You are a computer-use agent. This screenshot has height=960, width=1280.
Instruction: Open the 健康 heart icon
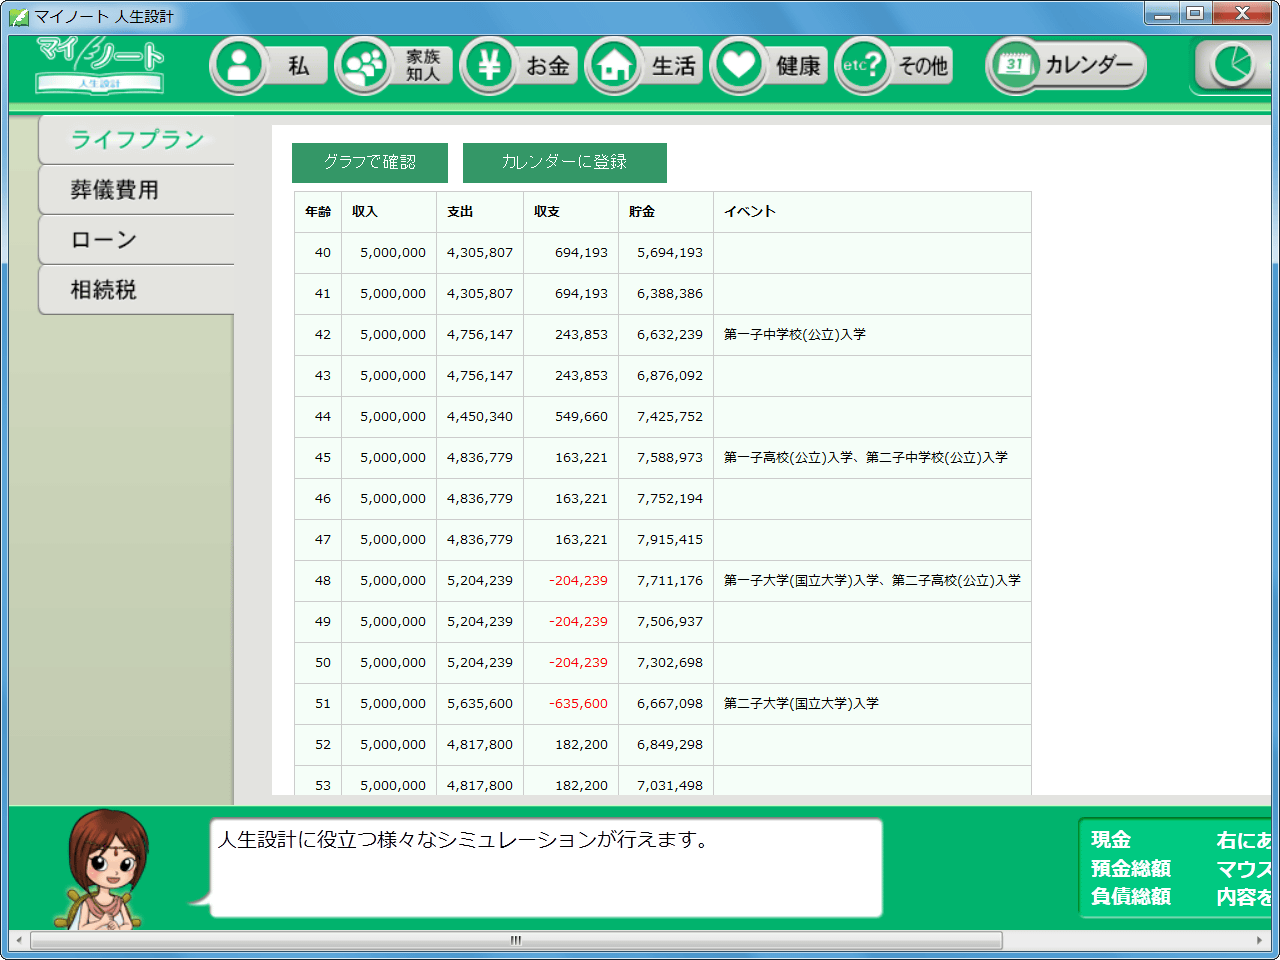tap(739, 66)
